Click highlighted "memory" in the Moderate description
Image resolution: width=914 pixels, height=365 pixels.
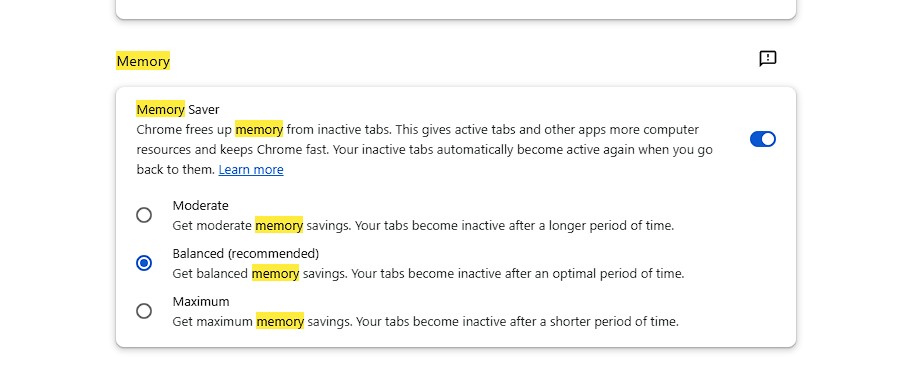[x=279, y=226]
